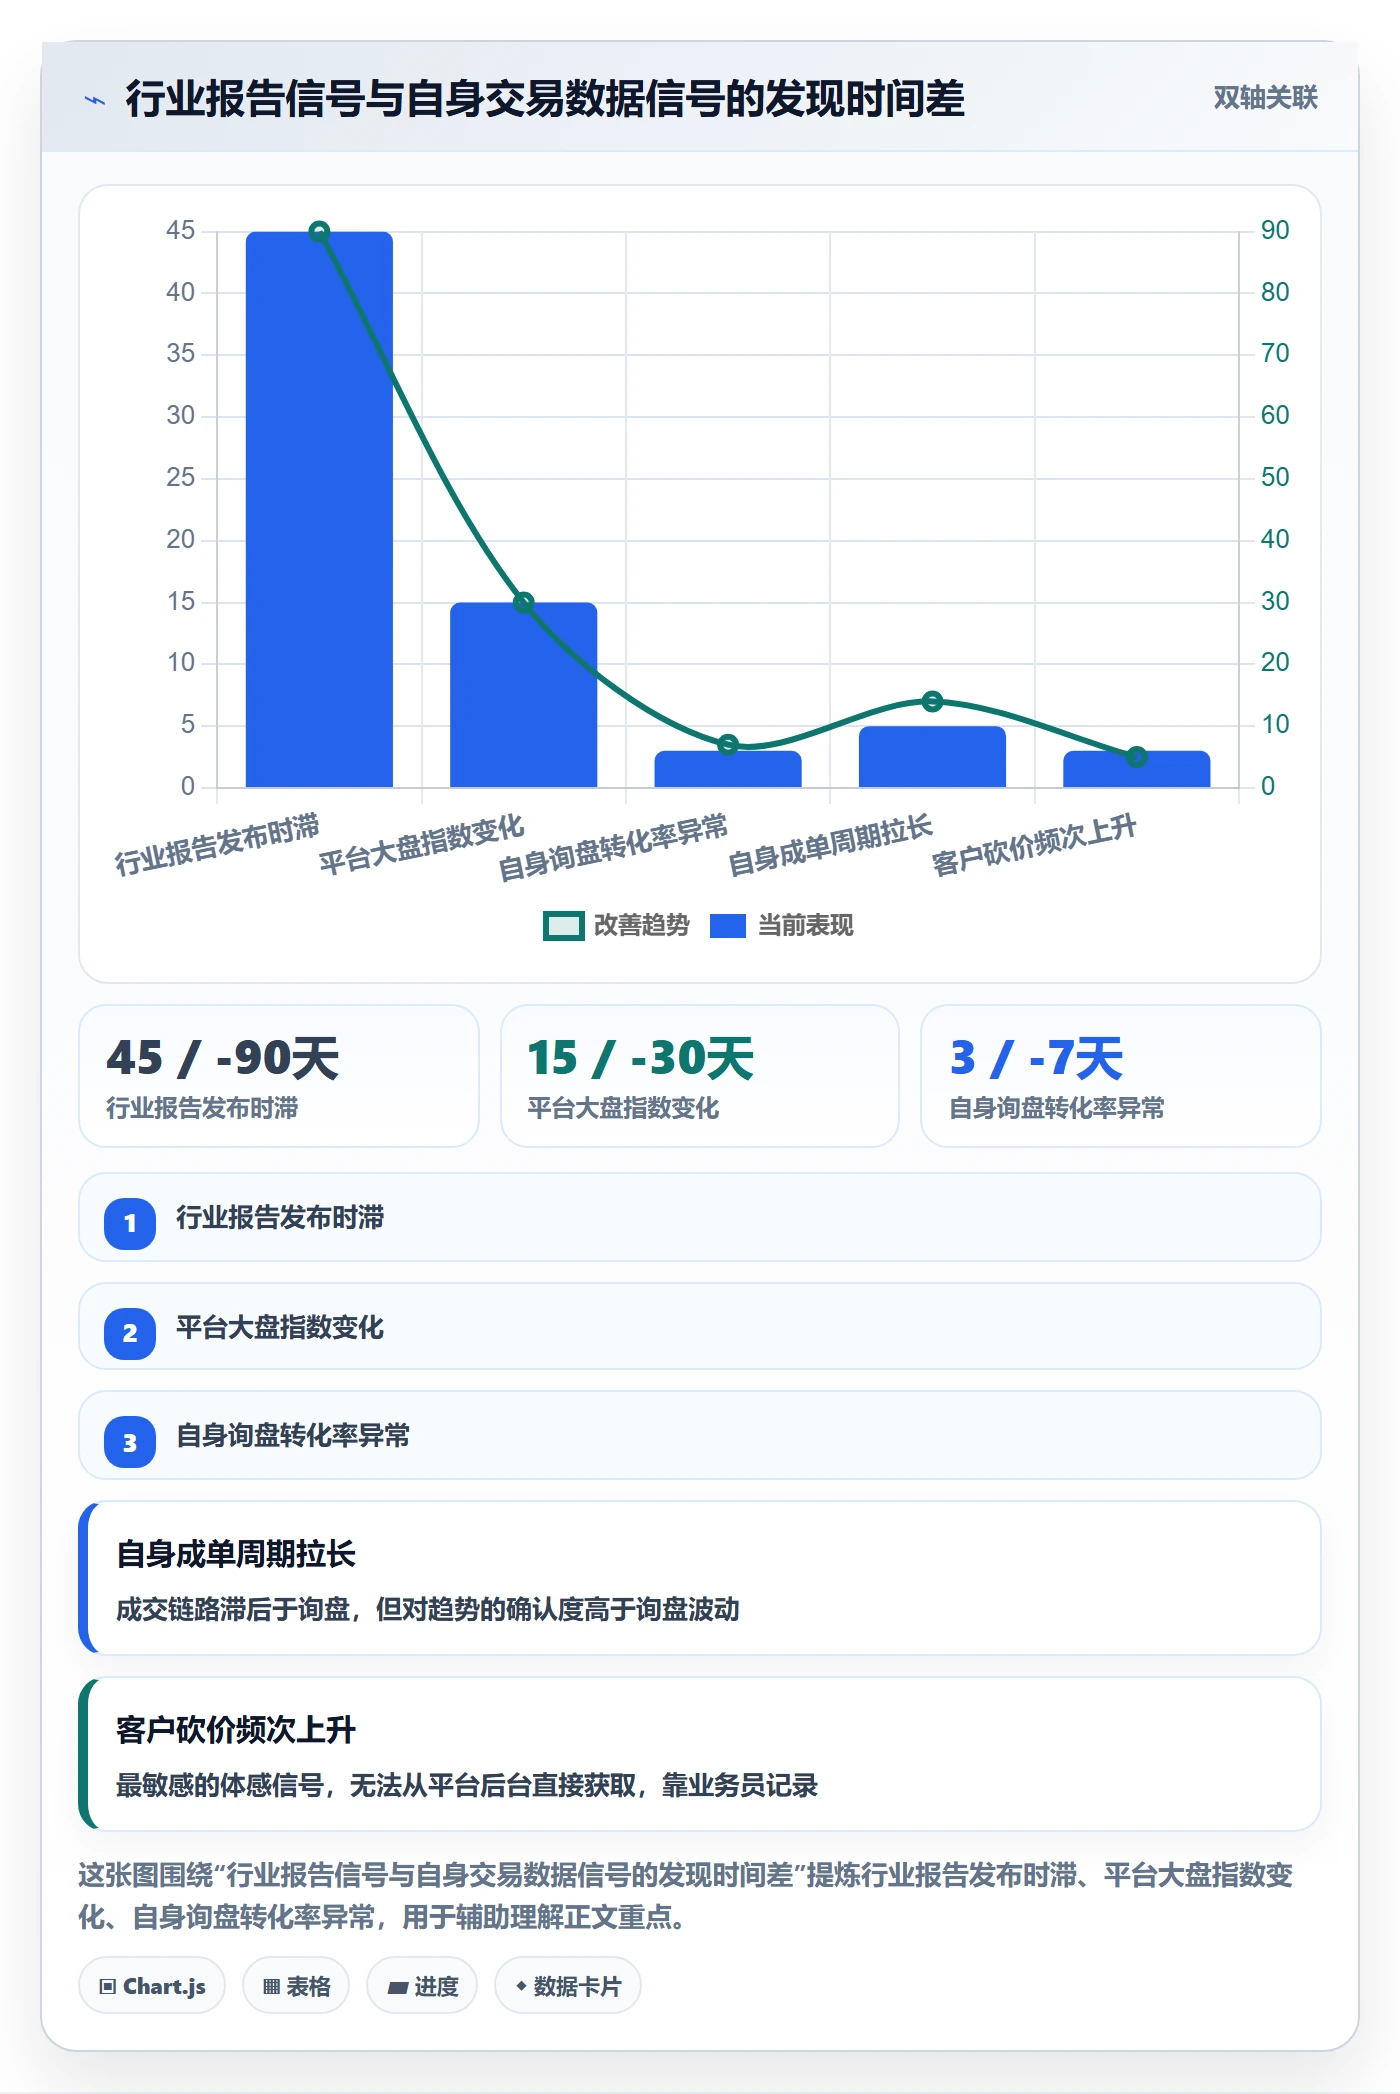Click the lightning icon beside the title
The height and width of the screenshot is (2094, 1400).
[95, 100]
